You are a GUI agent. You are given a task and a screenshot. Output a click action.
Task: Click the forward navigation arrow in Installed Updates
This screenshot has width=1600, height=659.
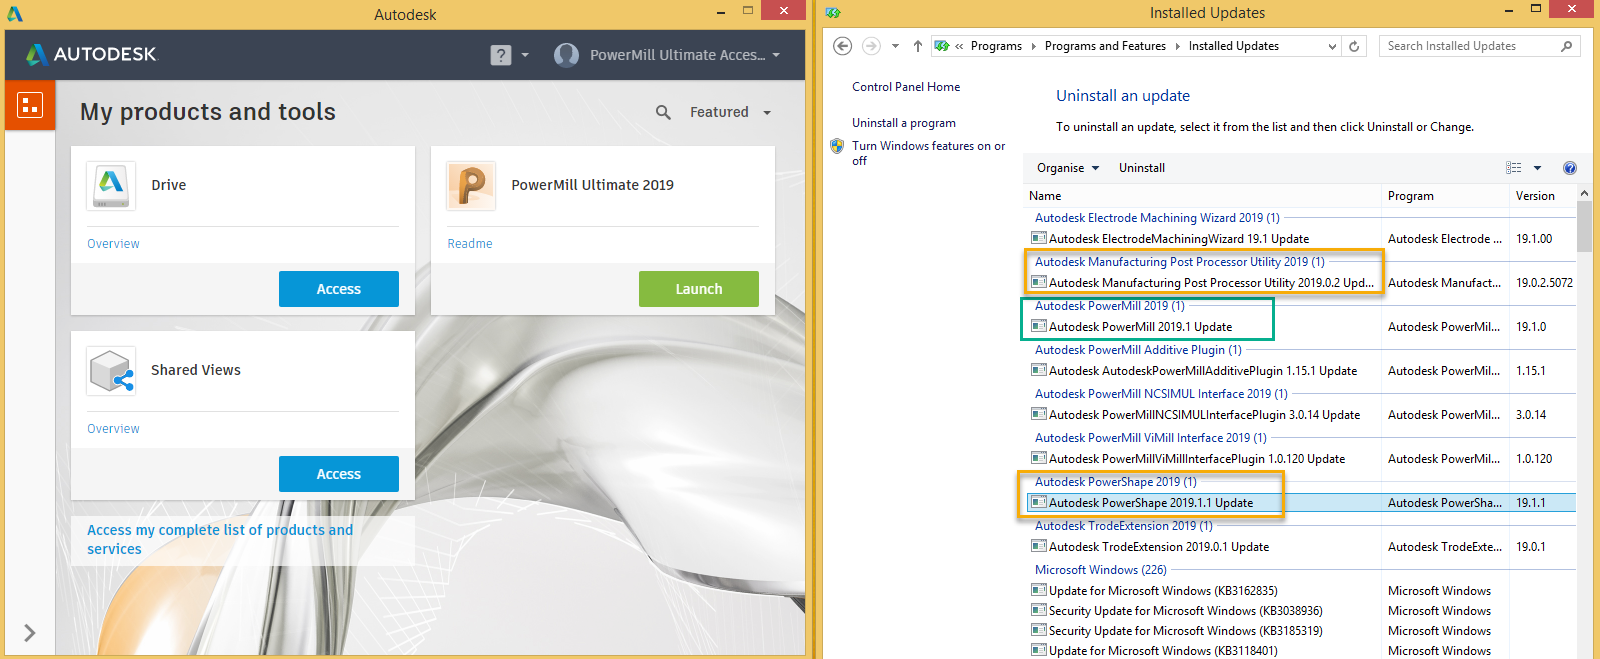point(871,46)
